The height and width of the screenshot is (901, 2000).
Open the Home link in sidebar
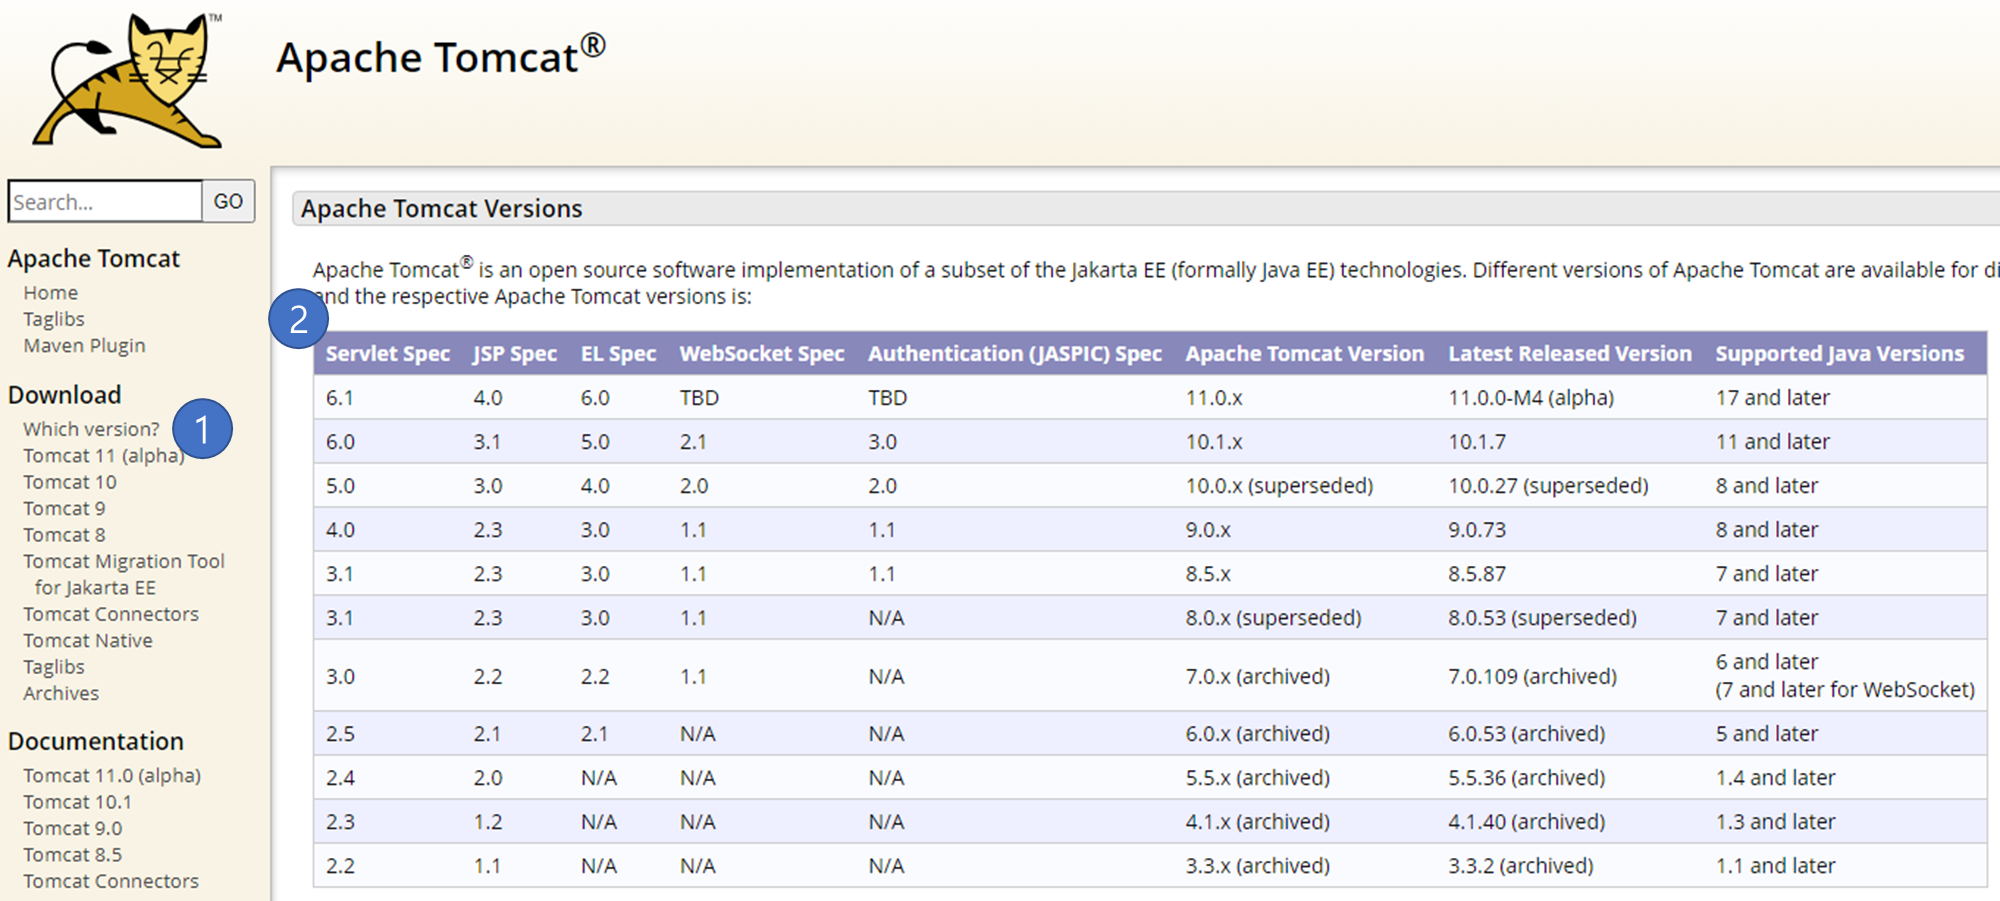coord(51,292)
